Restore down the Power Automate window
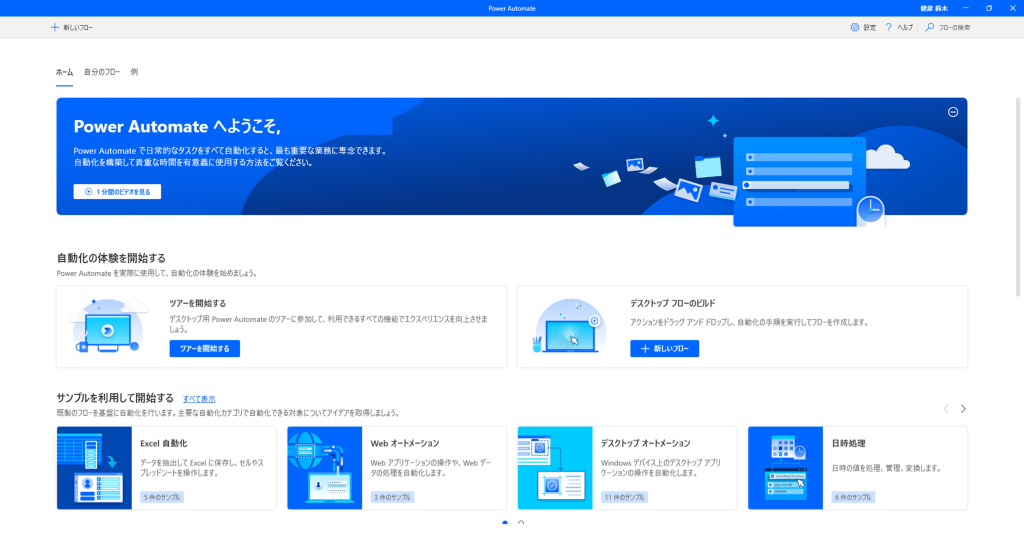Viewport: 1024px width, 550px height. pyautogui.click(x=989, y=8)
